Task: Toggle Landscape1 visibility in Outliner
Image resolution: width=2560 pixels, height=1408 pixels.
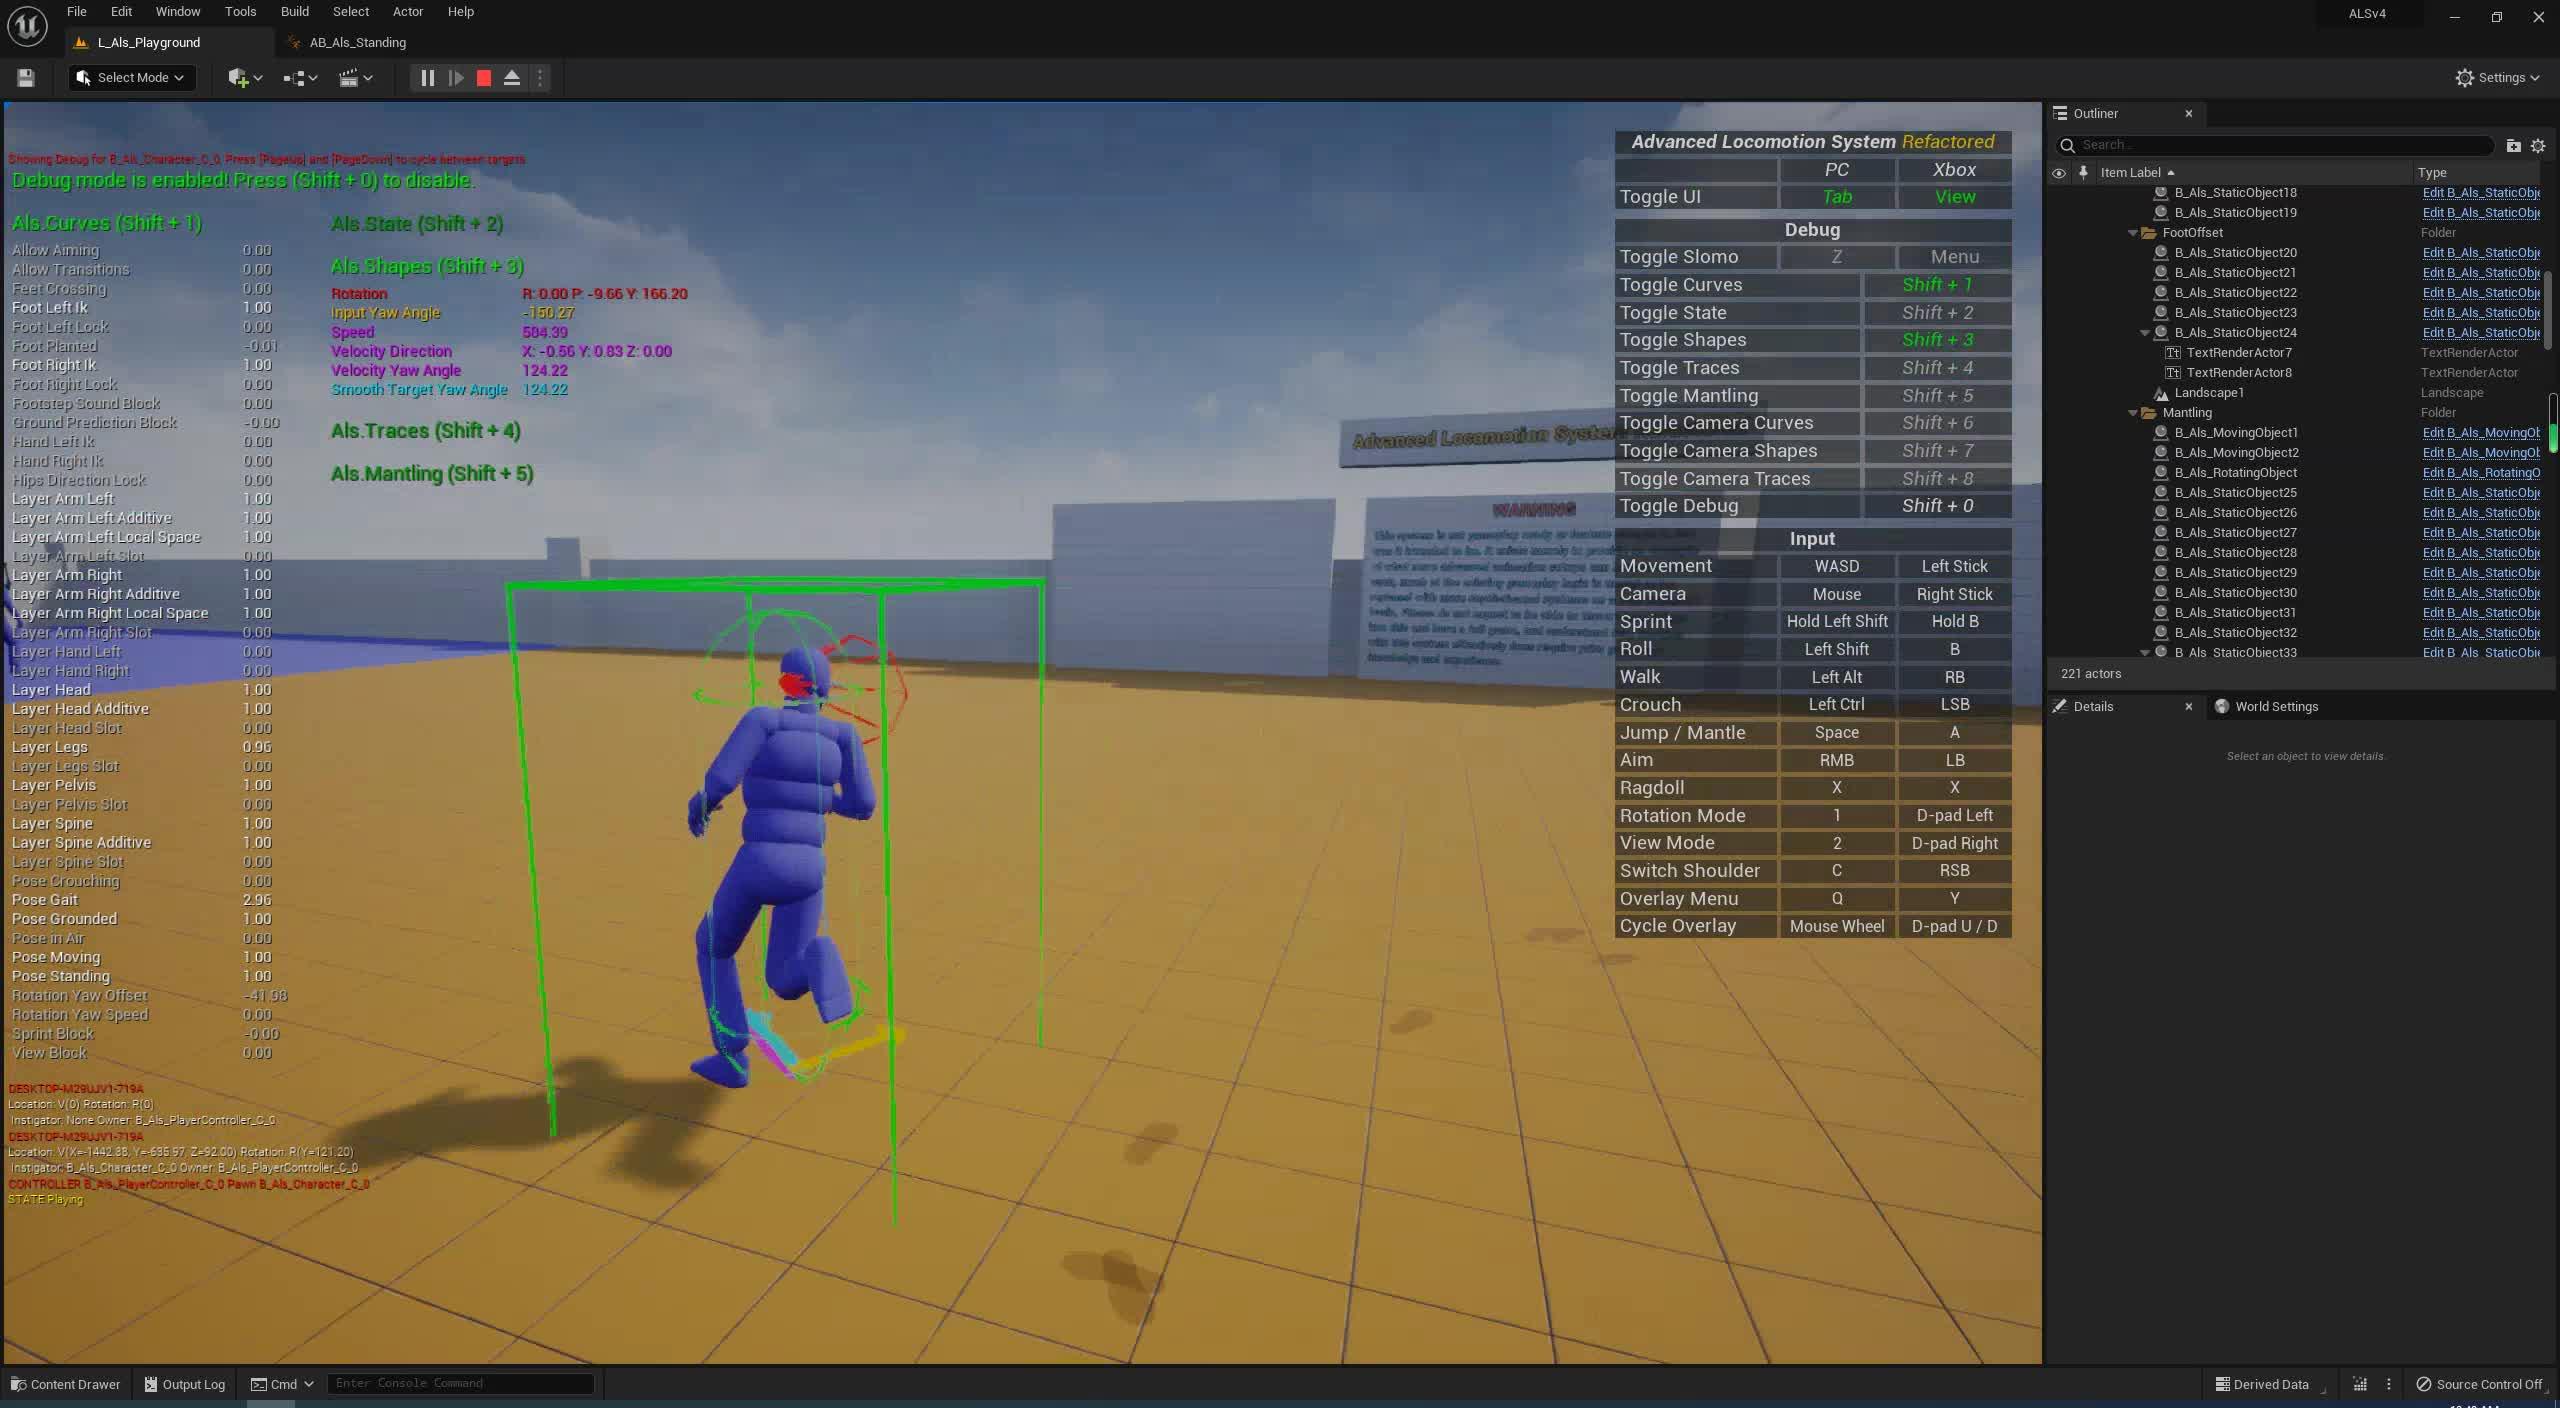Action: coord(2058,392)
